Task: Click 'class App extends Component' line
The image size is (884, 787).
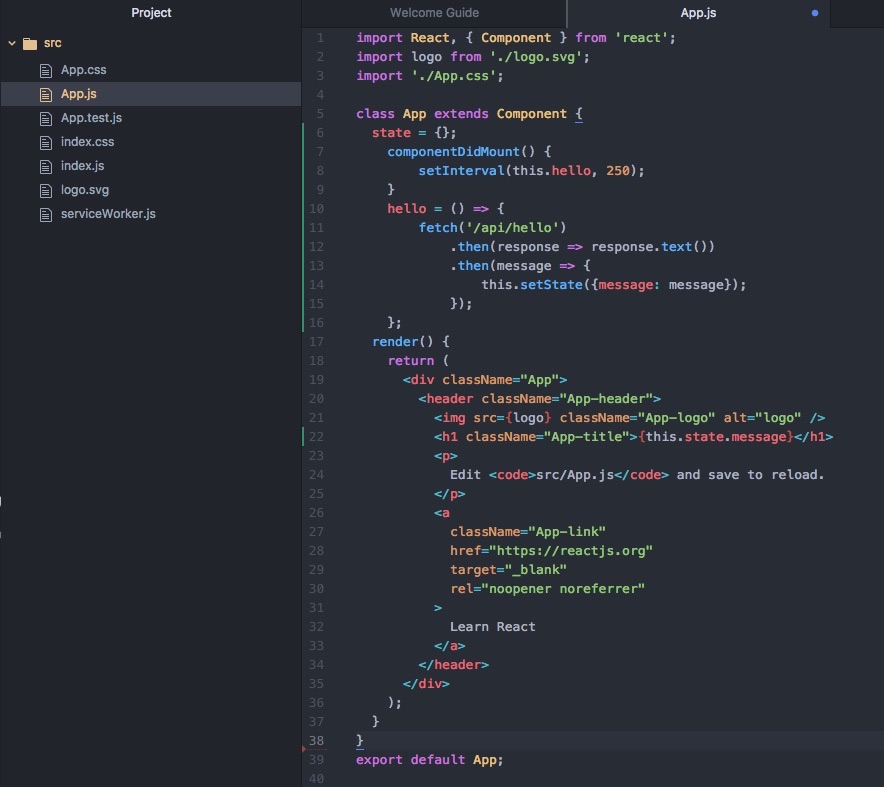Action: coord(469,114)
